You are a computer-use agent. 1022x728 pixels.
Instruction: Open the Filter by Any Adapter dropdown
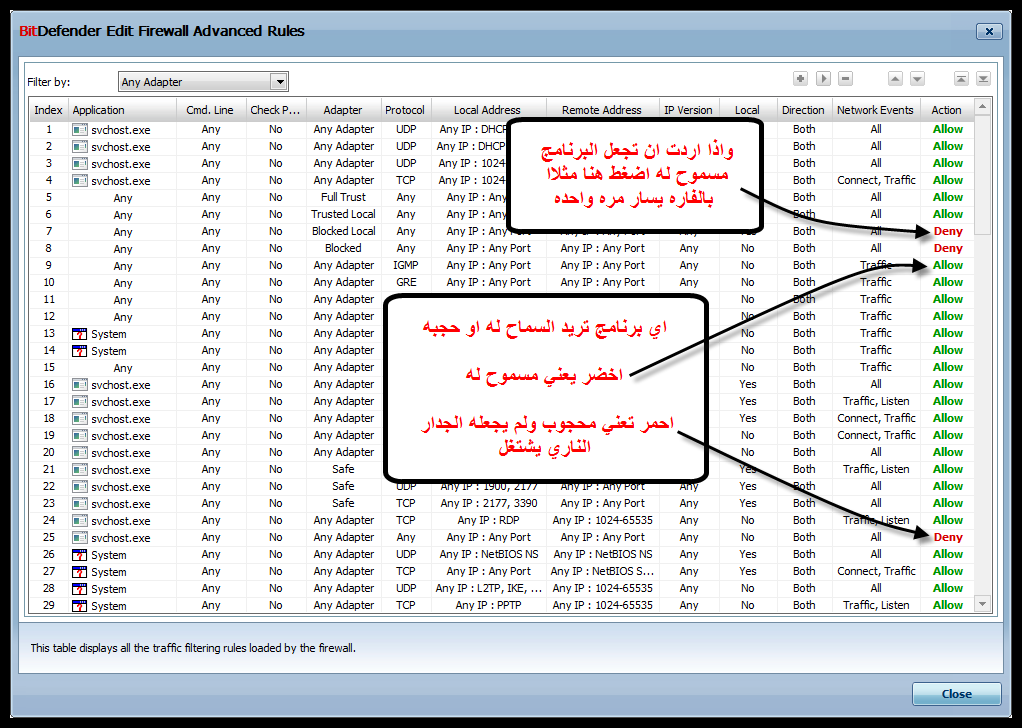(x=203, y=82)
